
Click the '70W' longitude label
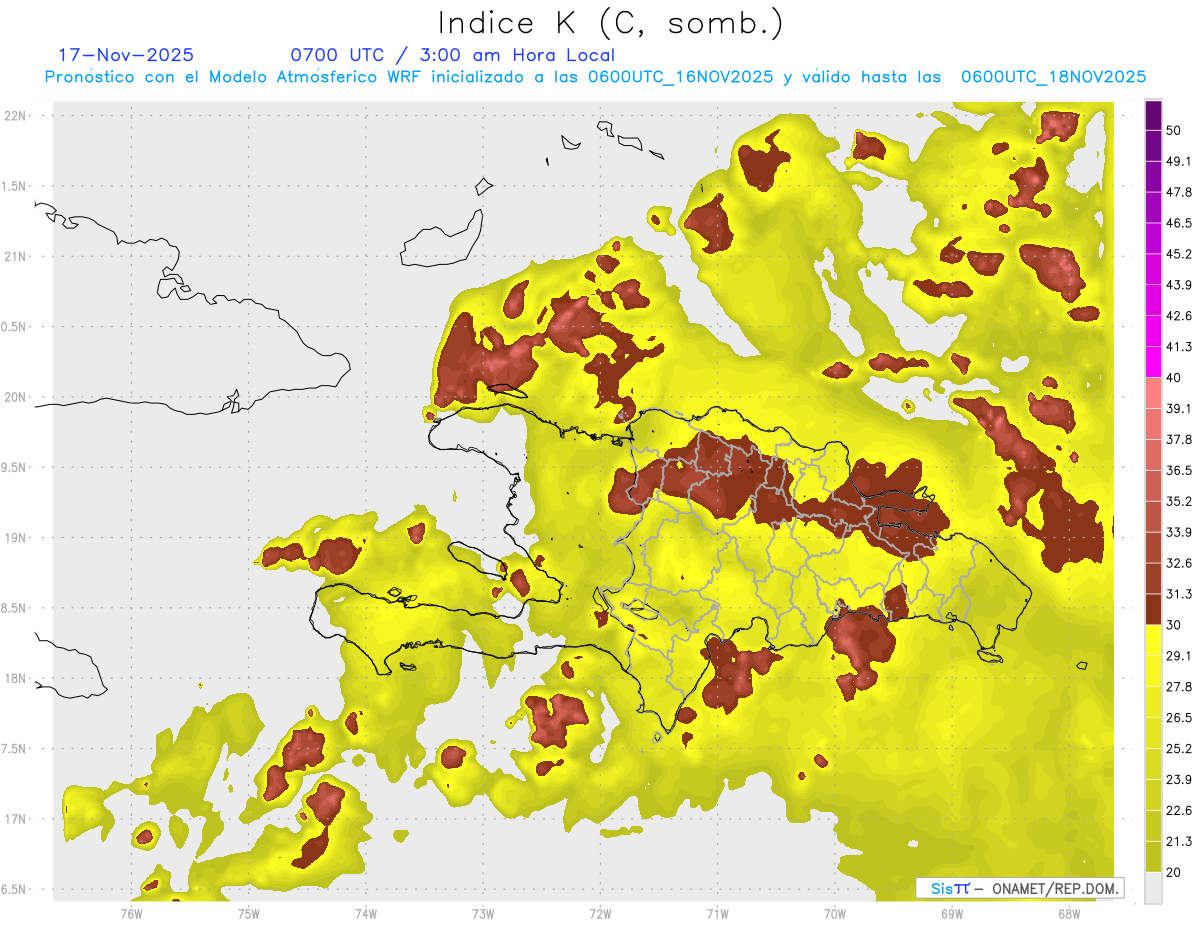[x=834, y=913]
